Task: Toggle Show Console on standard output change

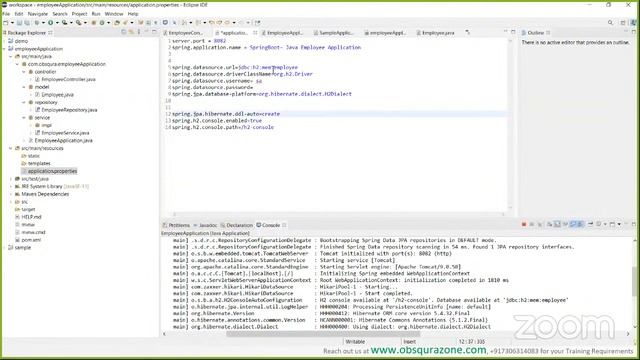Action: [x=573, y=224]
